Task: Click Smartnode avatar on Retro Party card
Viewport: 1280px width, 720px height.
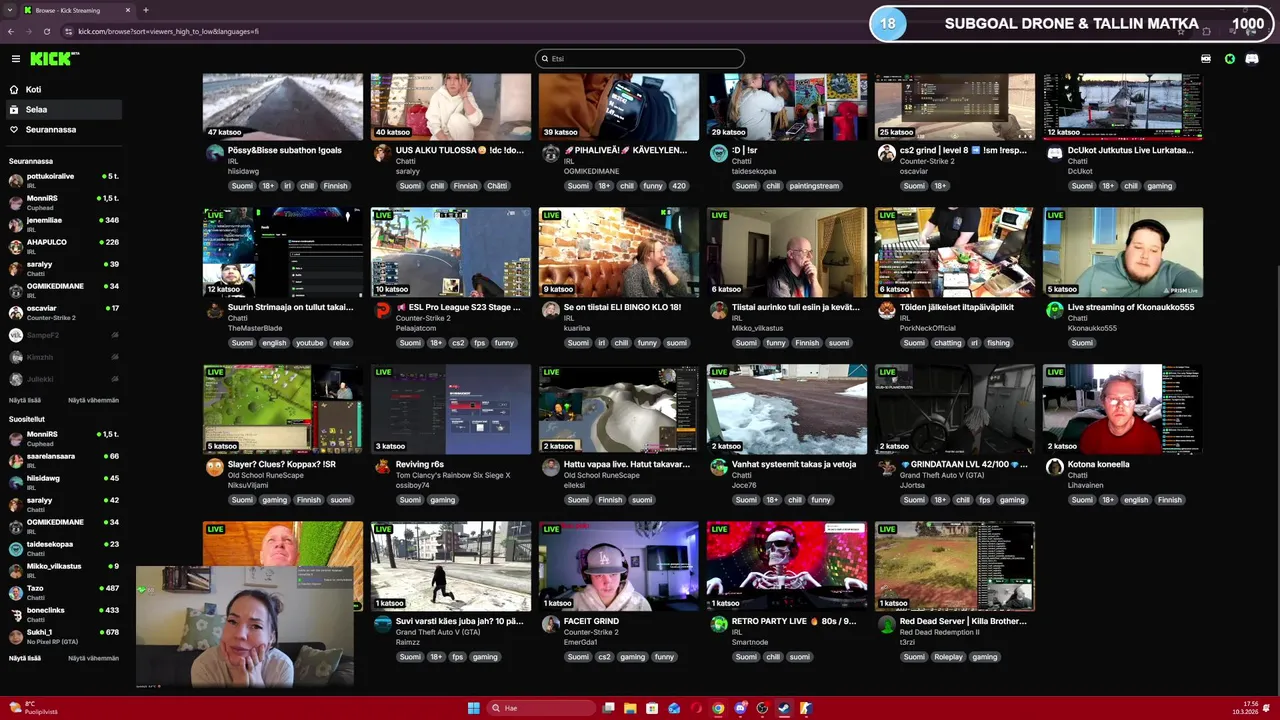Action: (718, 624)
